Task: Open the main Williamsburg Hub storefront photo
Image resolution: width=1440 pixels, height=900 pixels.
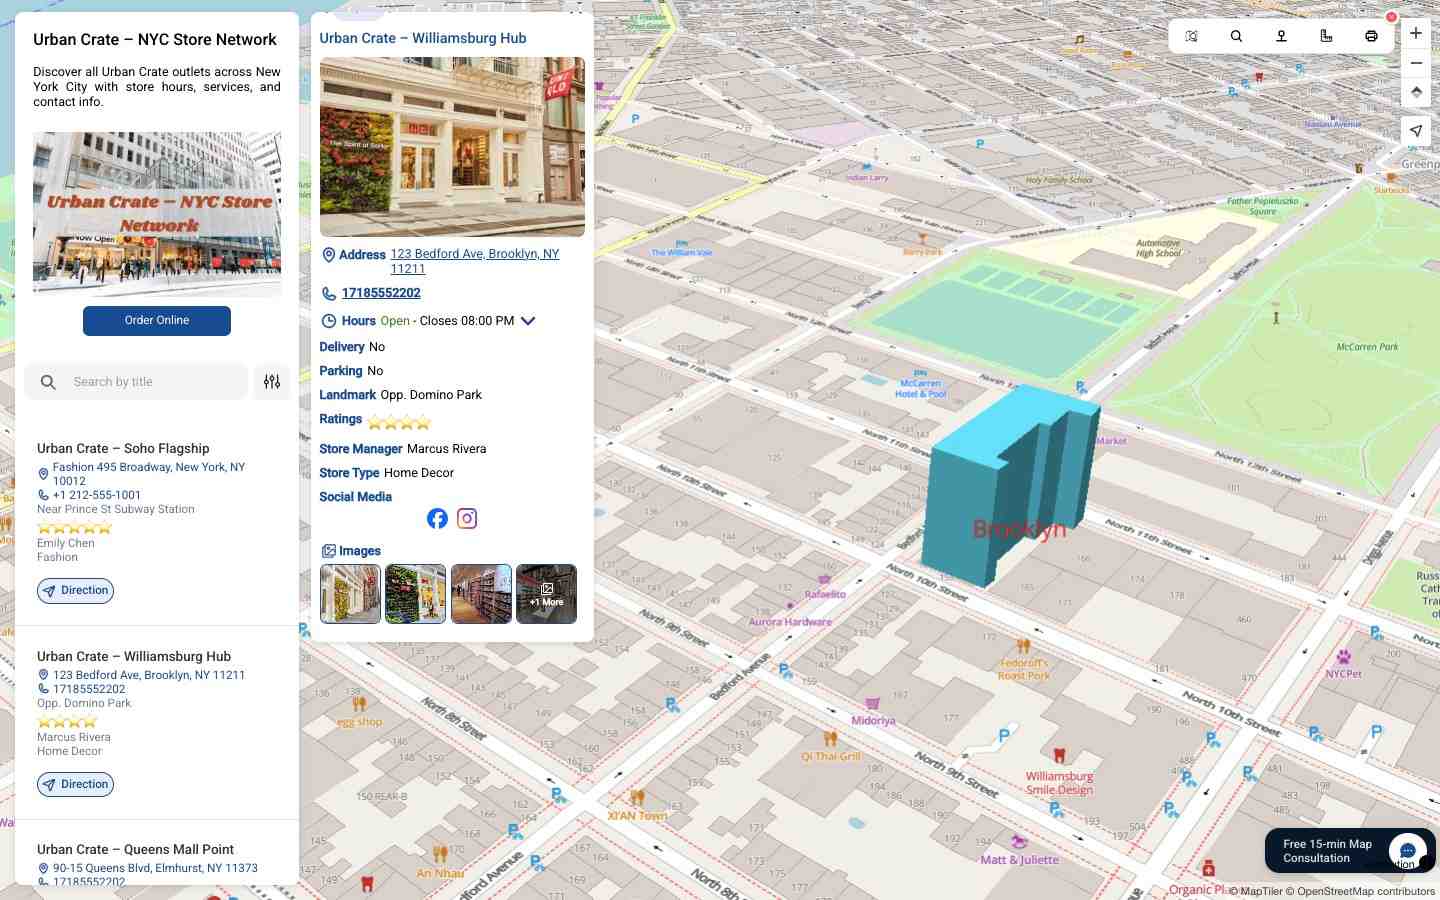Action: pos(452,147)
